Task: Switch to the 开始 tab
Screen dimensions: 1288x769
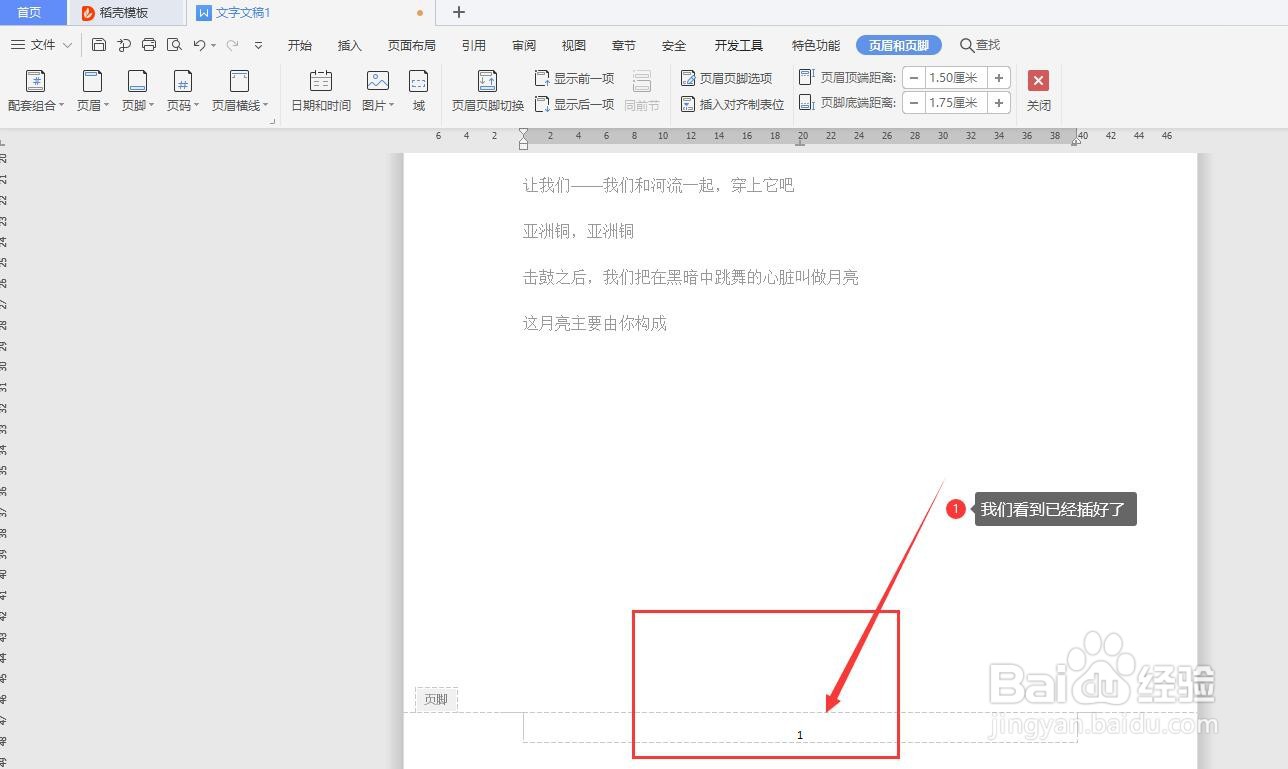Action: [300, 46]
